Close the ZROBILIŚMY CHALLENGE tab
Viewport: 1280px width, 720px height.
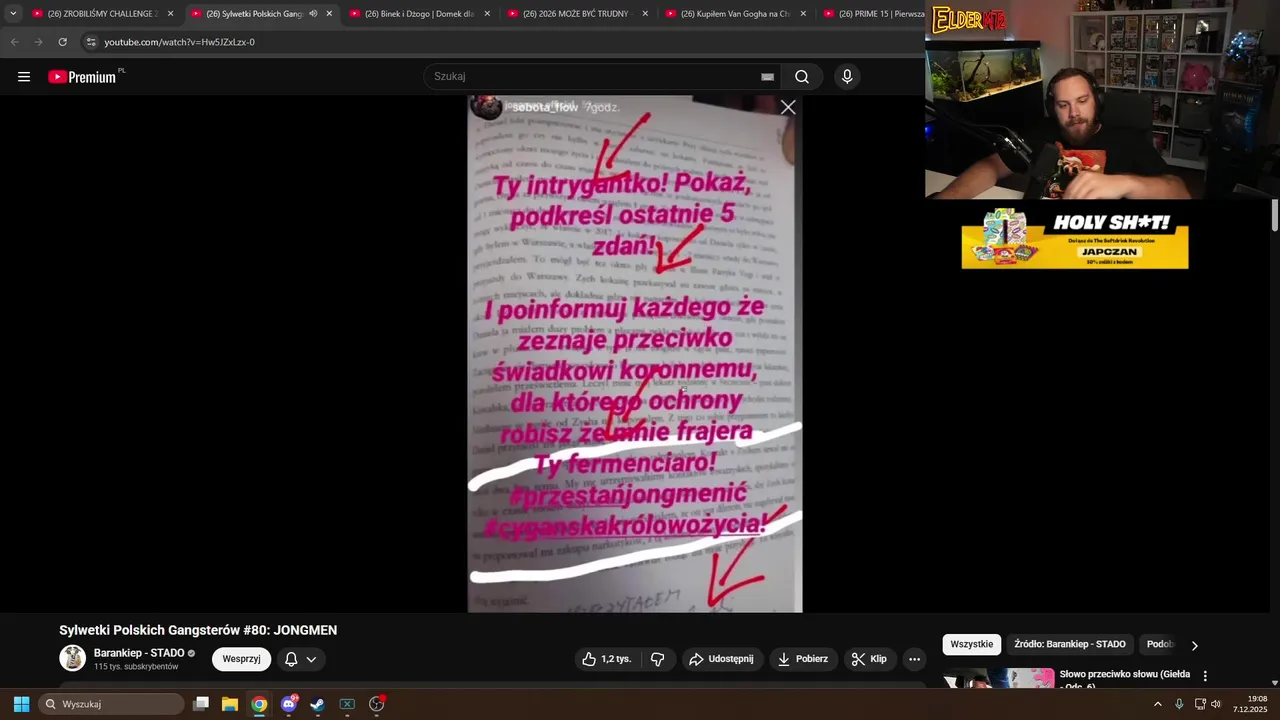[x=171, y=14]
